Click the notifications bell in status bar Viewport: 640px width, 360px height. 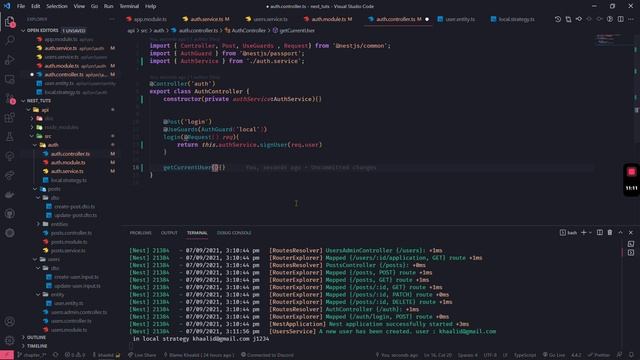631,355
